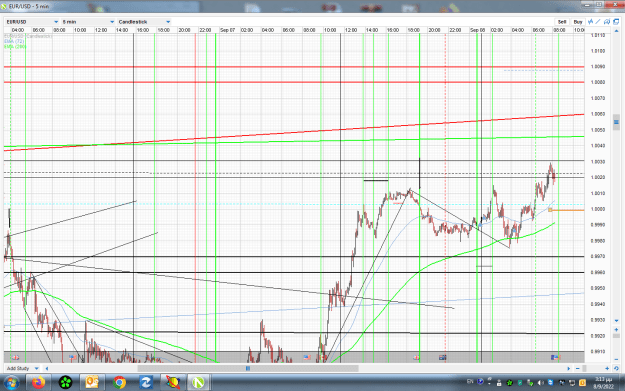This screenshot has width=625, height=391.
Task: Open the Candlestick chart type dropdown
Action: pos(144,22)
